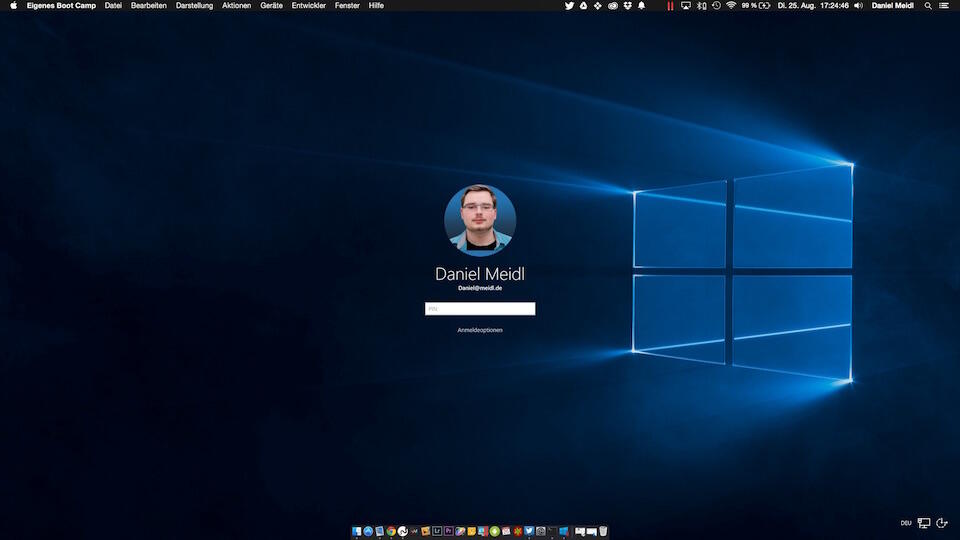Open the Daniel Meidl user menu
960x540 pixels.
point(893,6)
